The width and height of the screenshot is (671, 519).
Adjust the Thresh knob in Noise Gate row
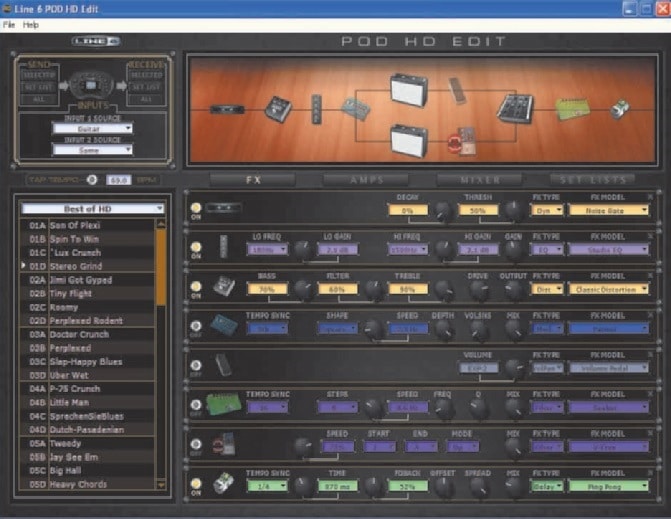513,210
